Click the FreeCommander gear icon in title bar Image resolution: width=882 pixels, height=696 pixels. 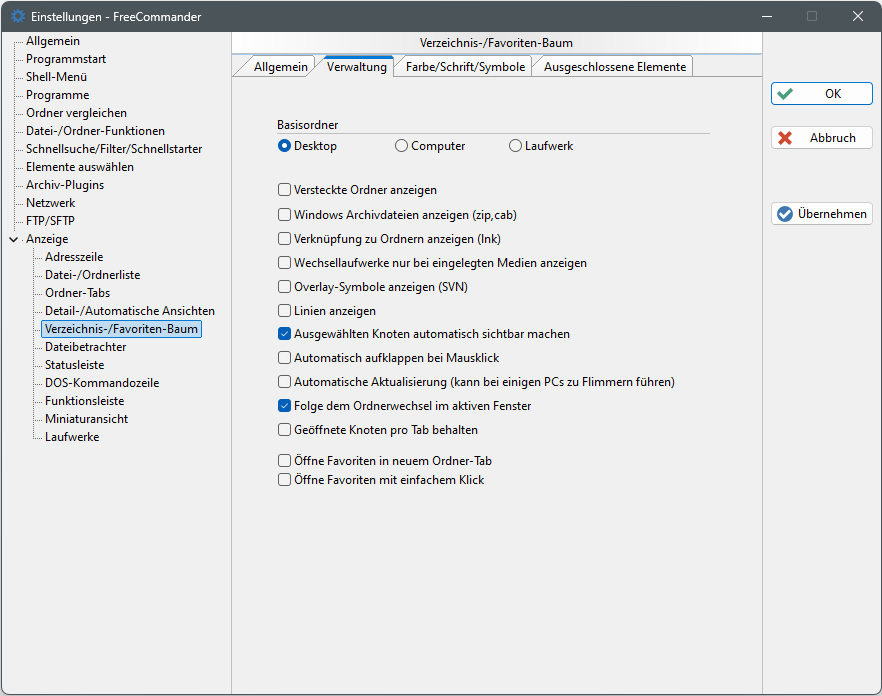coord(18,16)
